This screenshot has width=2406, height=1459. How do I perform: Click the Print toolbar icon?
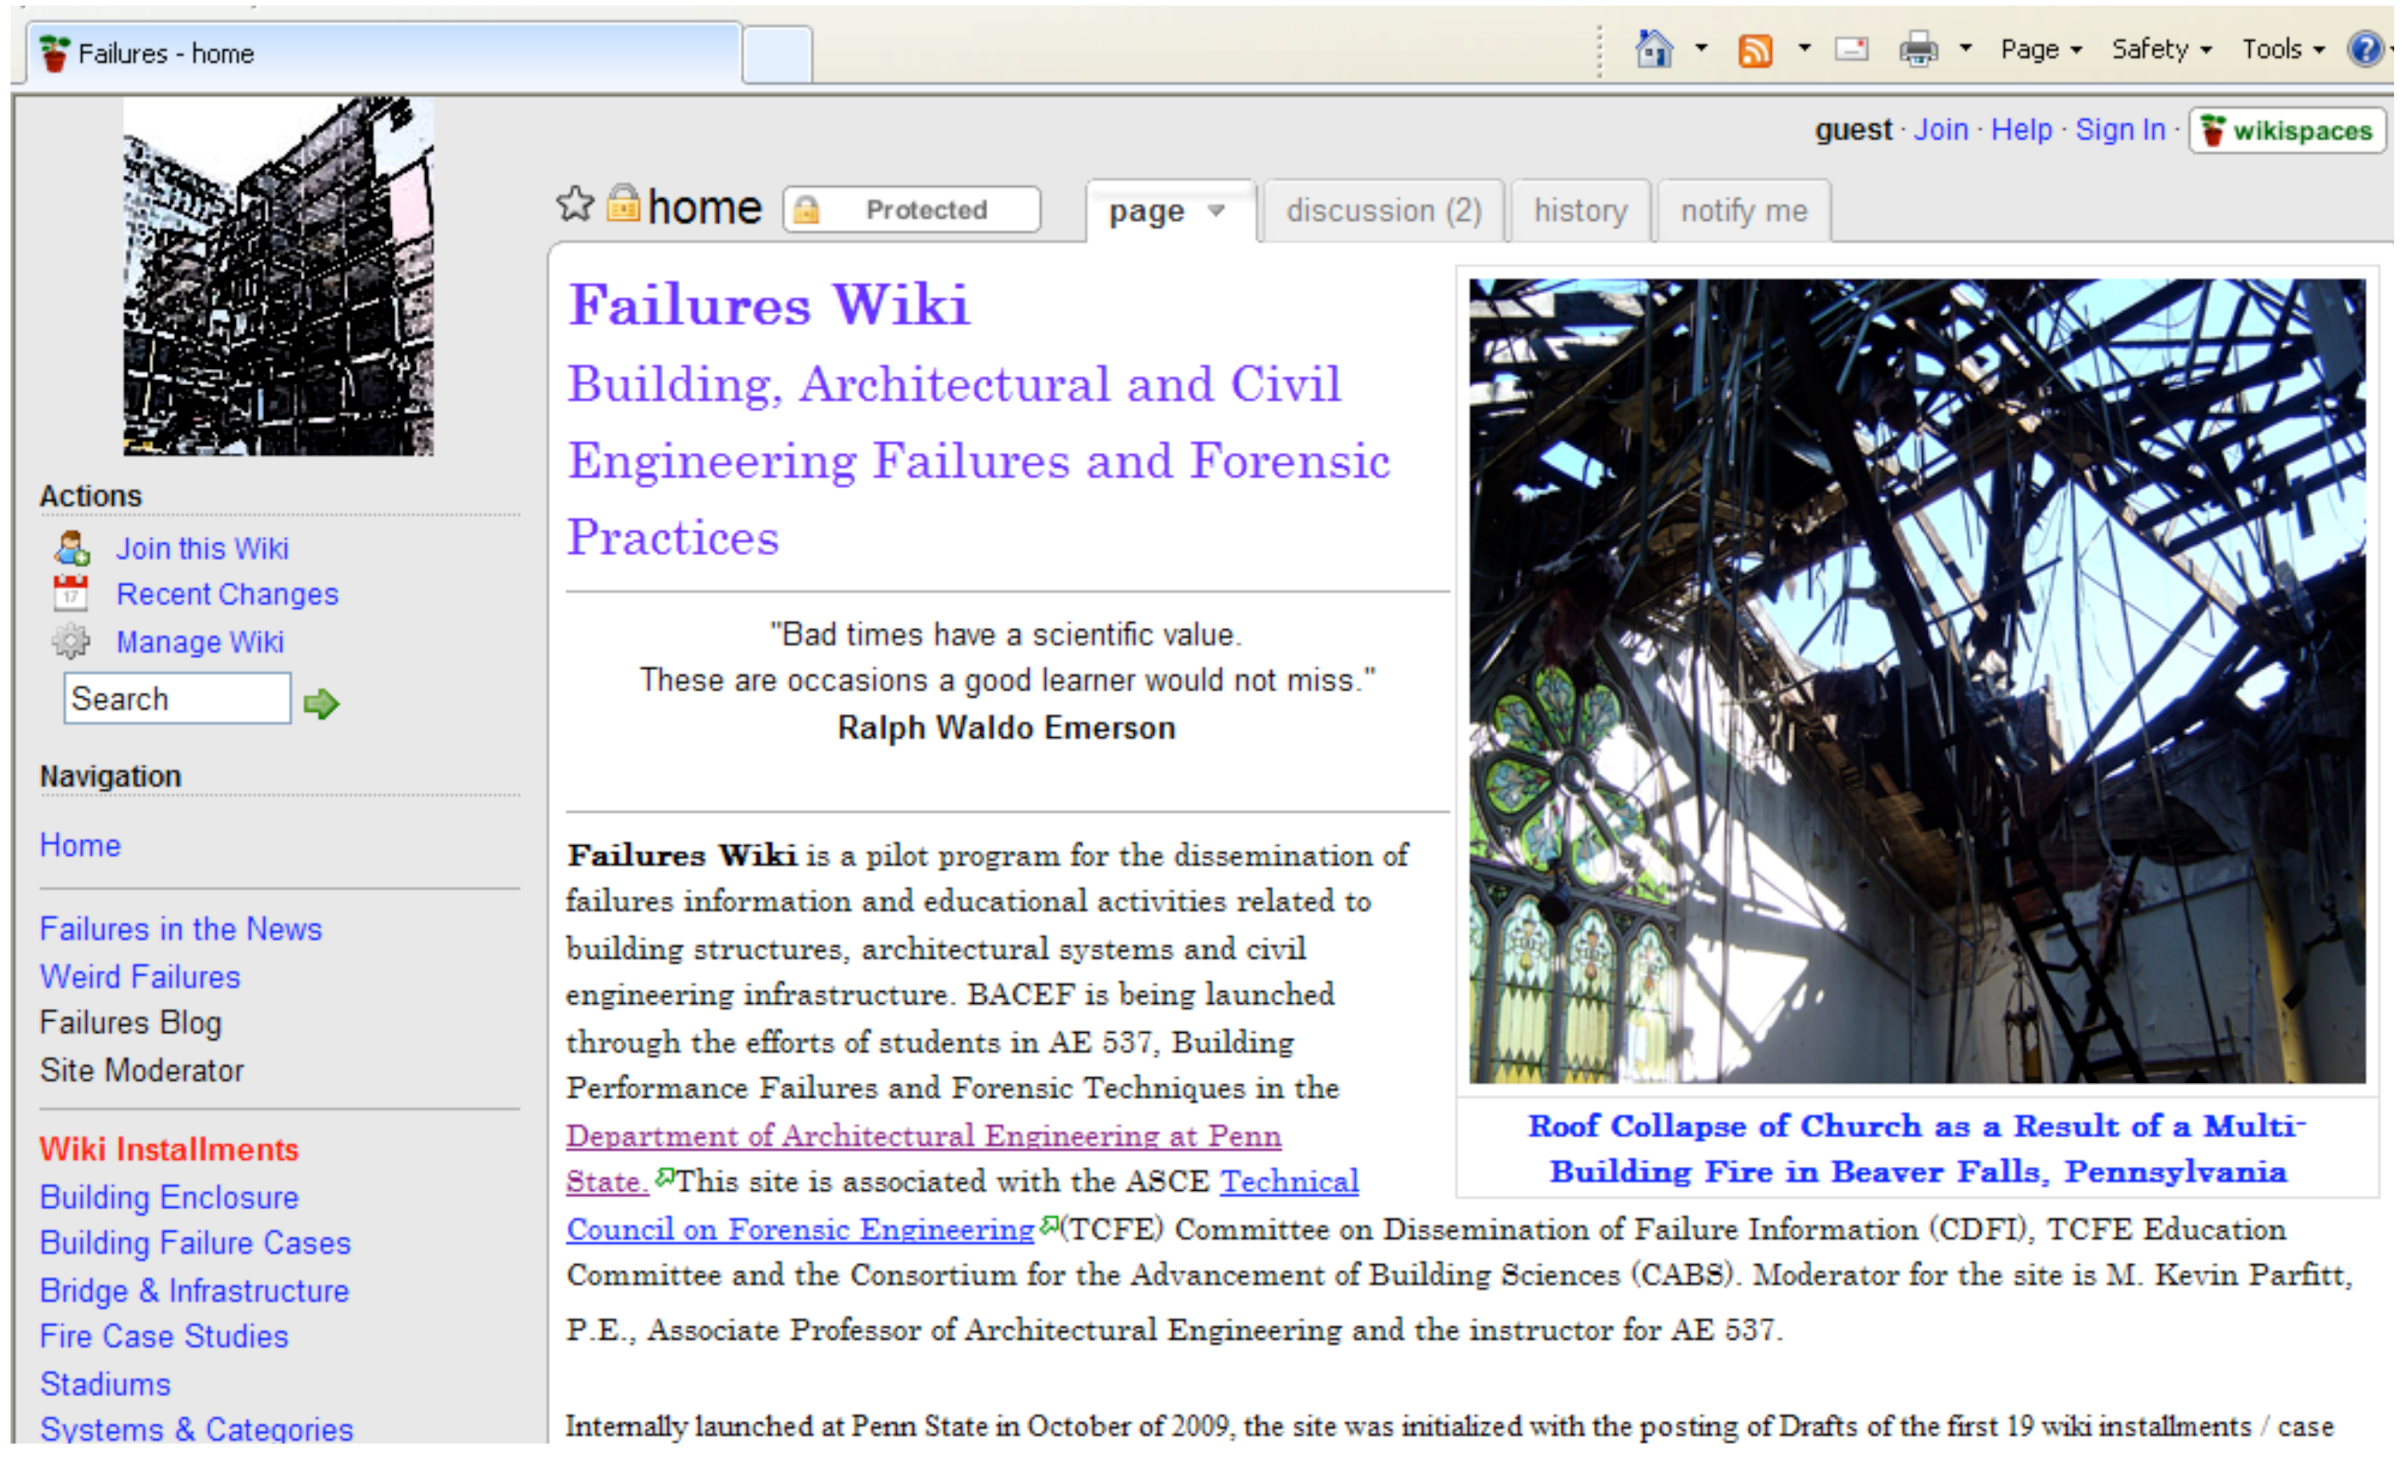pyautogui.click(x=1917, y=48)
